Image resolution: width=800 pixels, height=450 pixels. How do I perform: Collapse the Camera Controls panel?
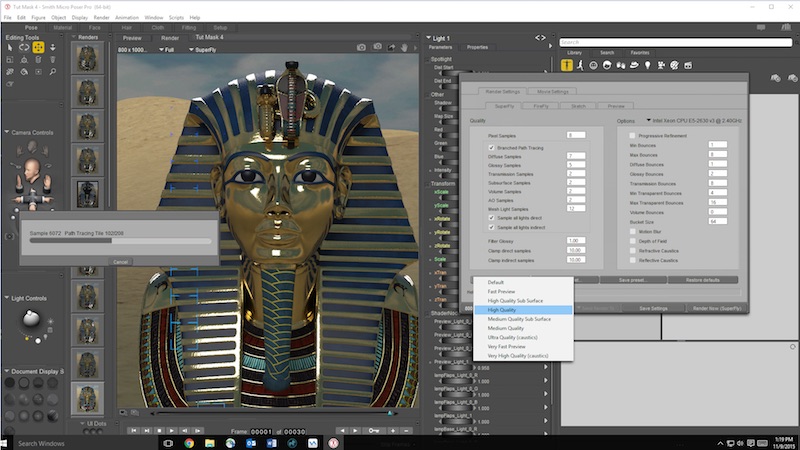7,132
